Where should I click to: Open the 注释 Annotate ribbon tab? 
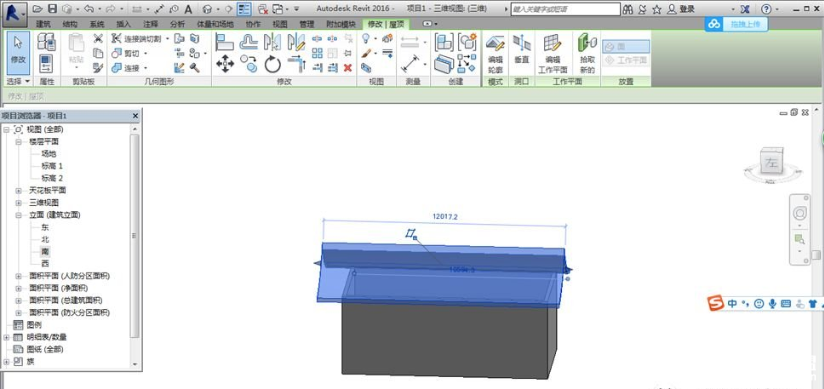150,24
